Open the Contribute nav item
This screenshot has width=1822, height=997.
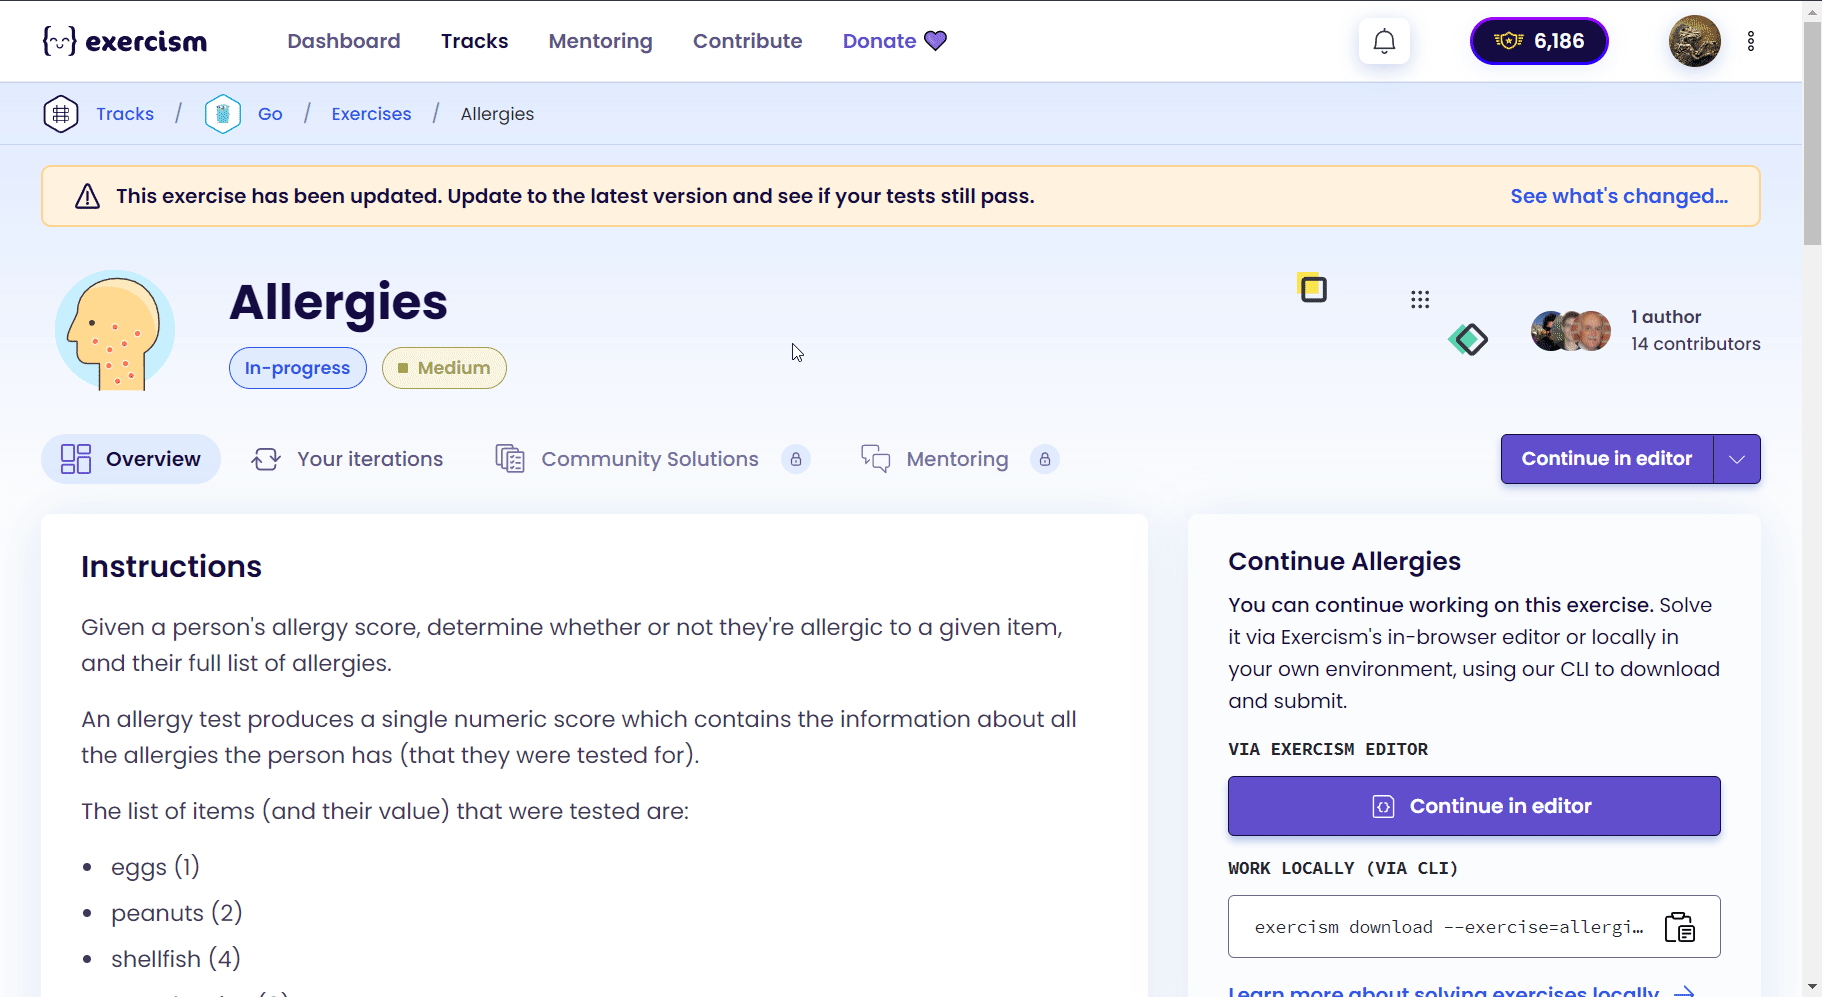tap(747, 41)
